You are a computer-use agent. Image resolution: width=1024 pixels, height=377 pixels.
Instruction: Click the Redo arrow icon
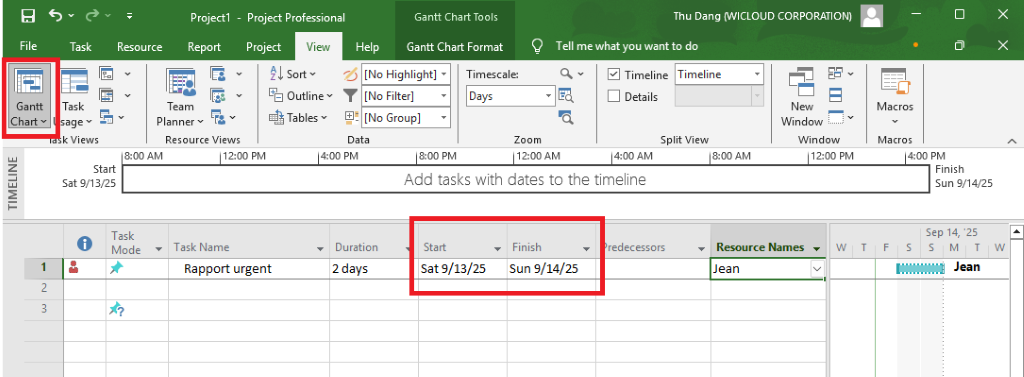[x=91, y=16]
